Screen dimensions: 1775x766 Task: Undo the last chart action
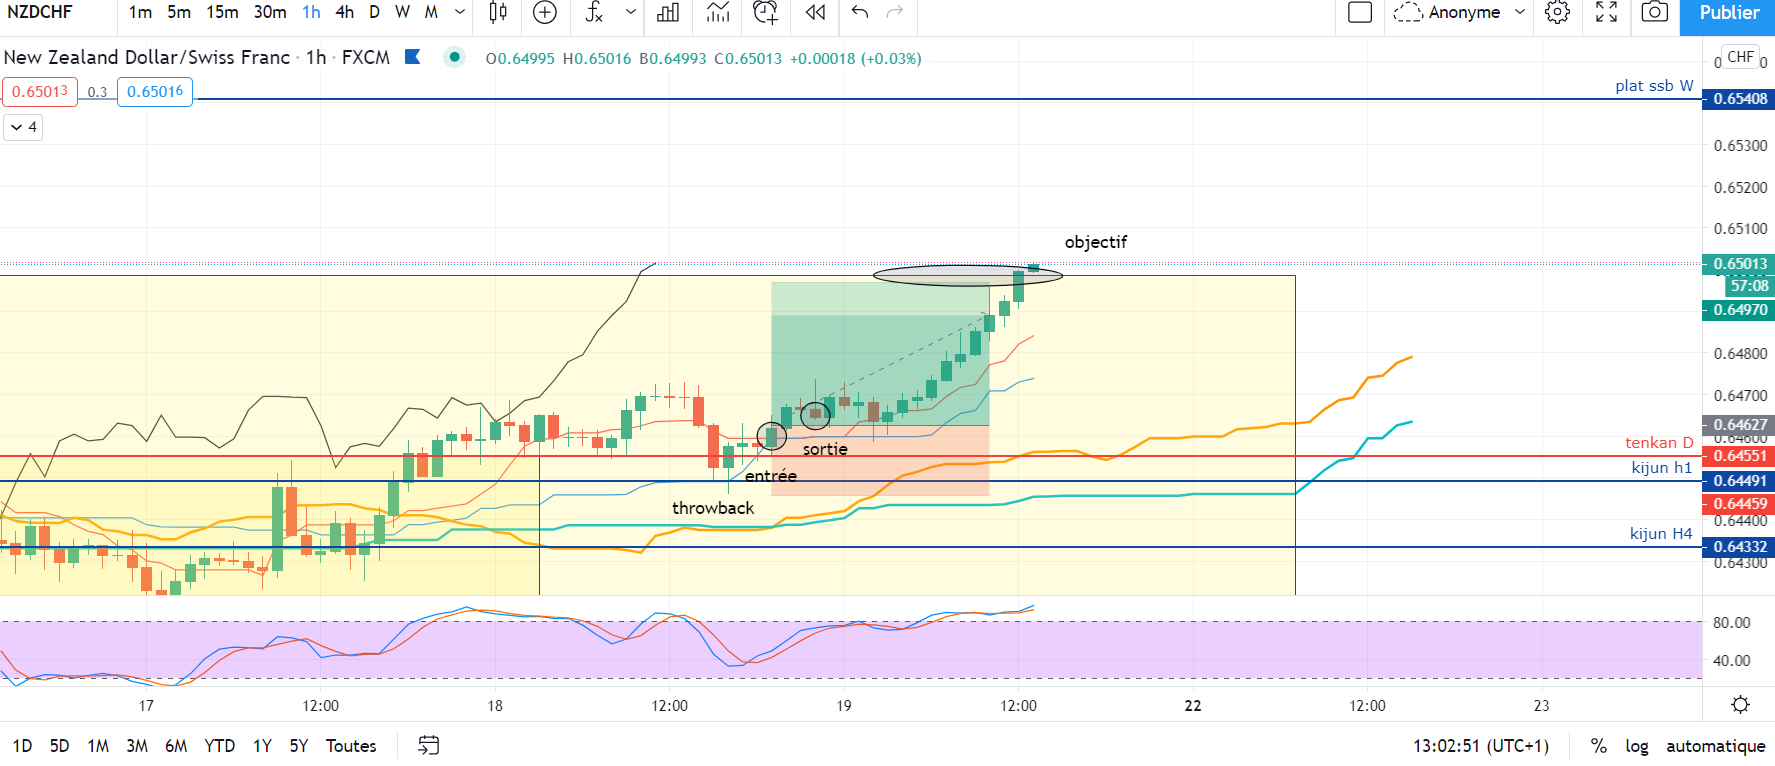[860, 13]
